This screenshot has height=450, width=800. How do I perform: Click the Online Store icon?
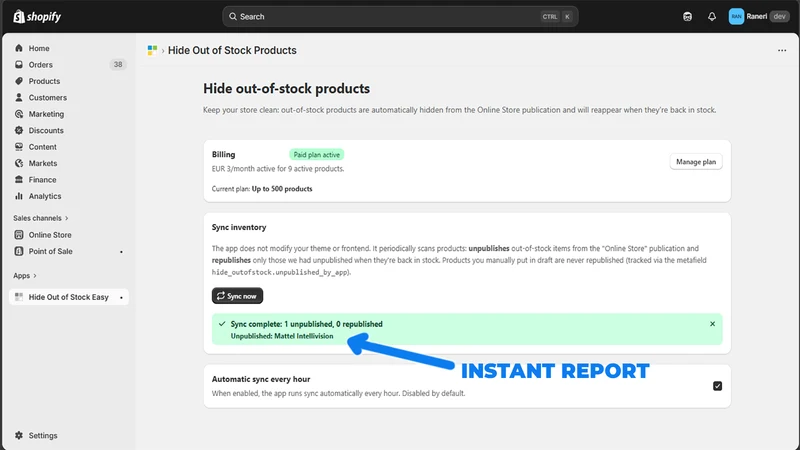(x=19, y=235)
